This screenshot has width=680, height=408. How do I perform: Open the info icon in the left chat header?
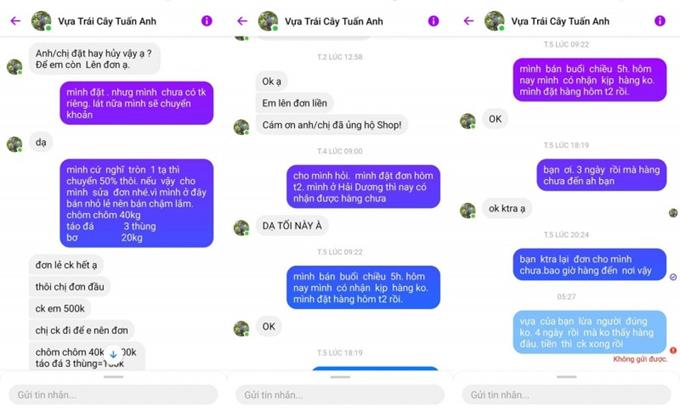click(207, 21)
